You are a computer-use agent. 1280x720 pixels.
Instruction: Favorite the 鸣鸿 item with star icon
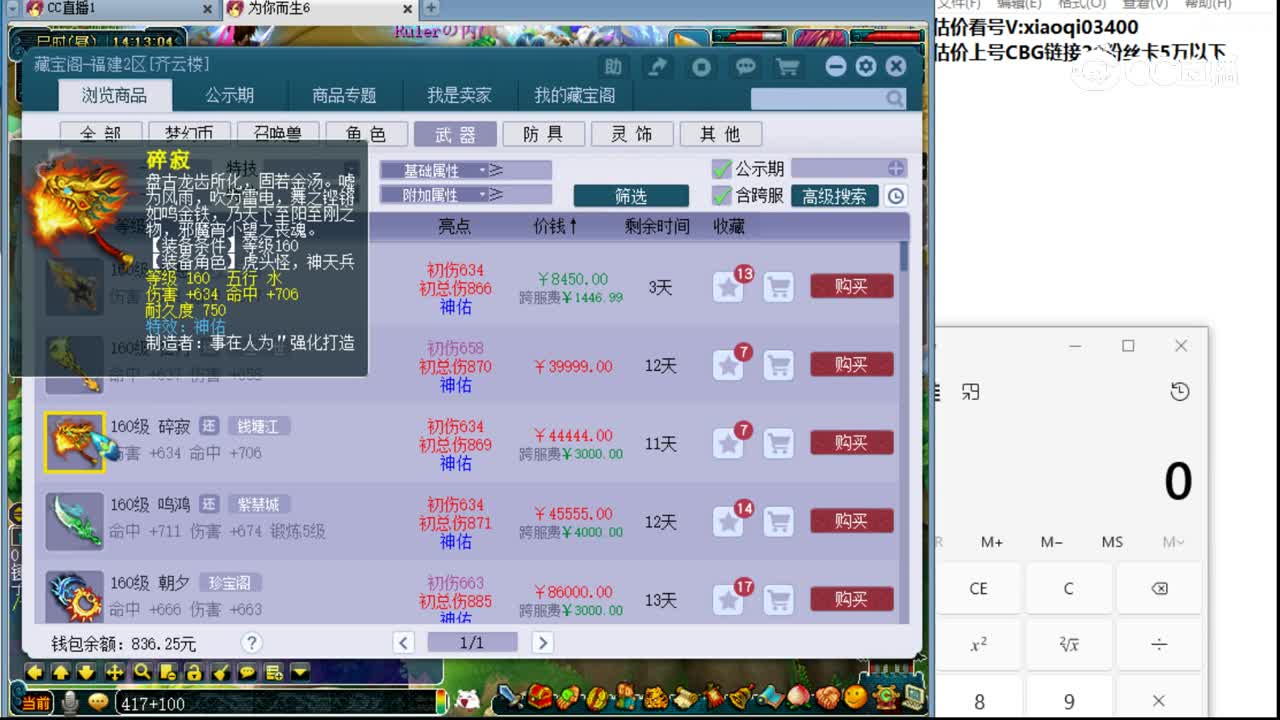728,522
